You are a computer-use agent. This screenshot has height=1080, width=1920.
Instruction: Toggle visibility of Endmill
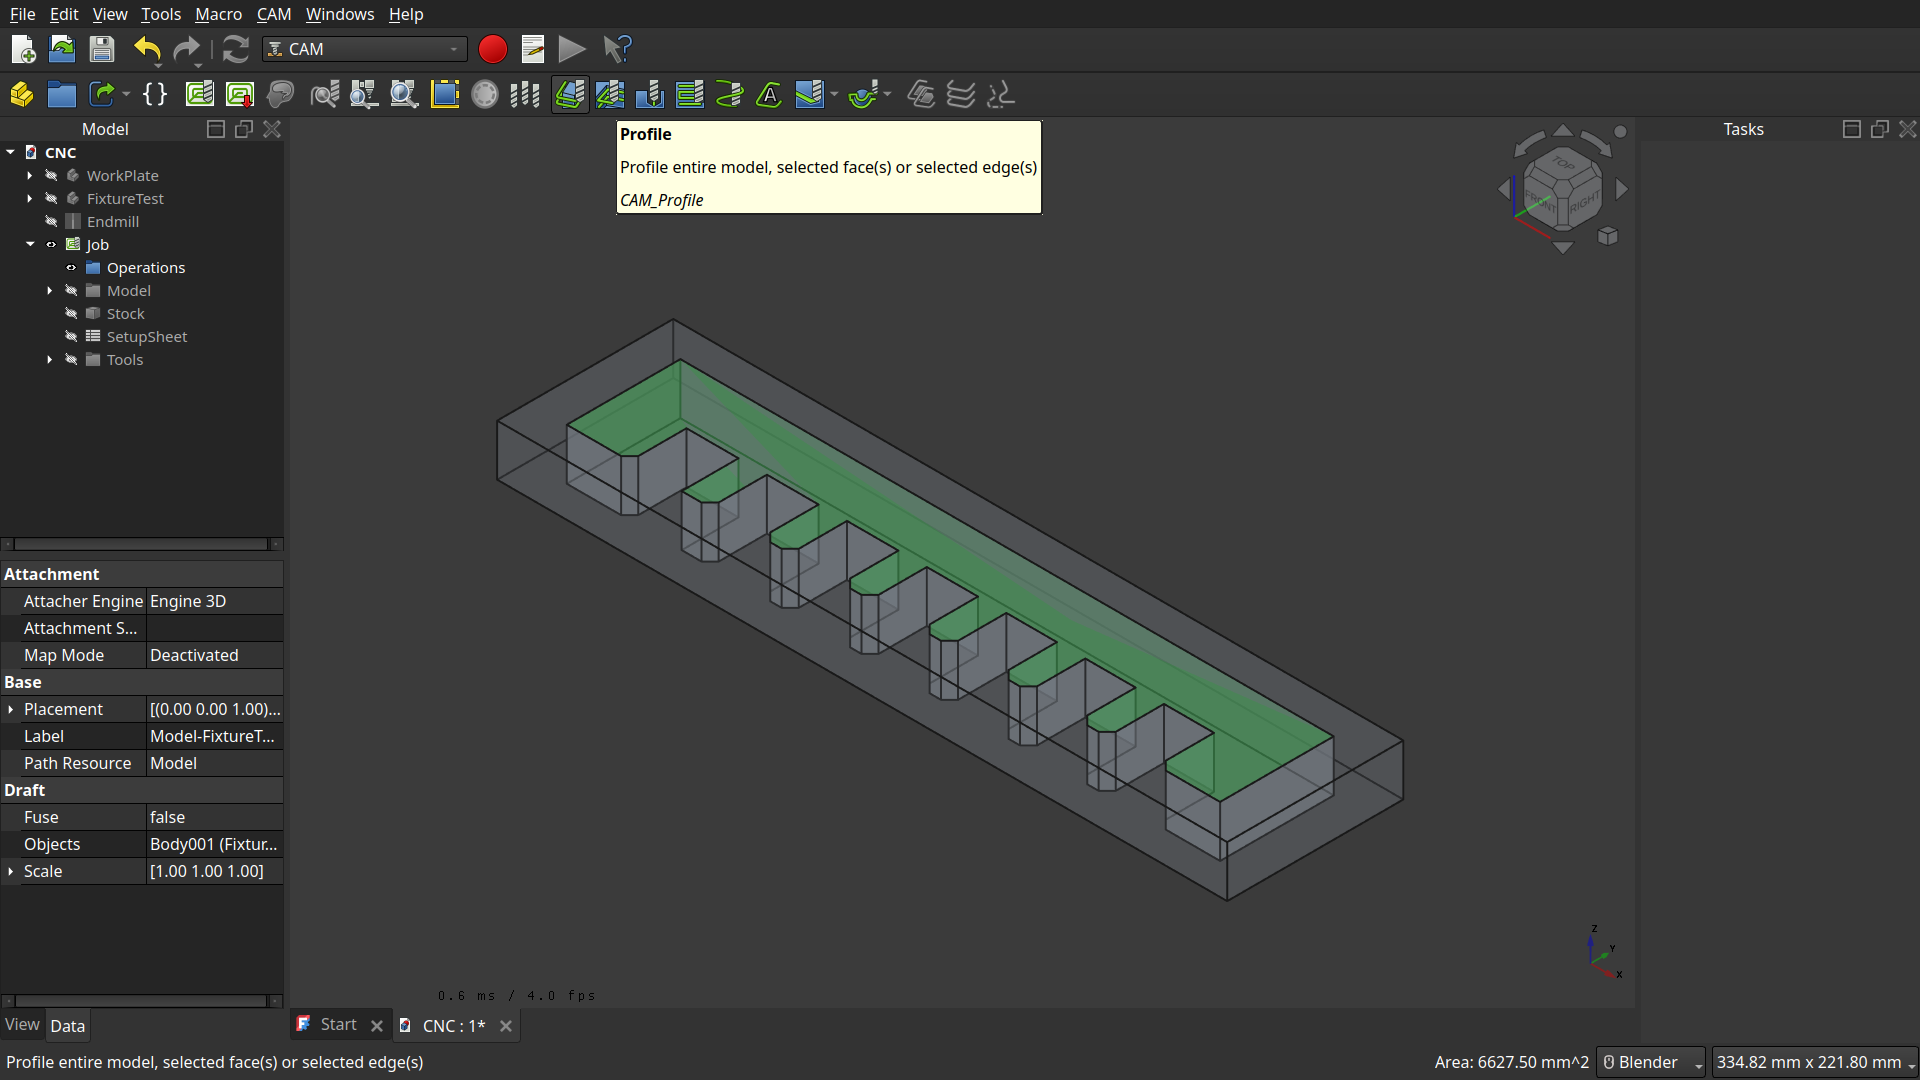point(51,221)
